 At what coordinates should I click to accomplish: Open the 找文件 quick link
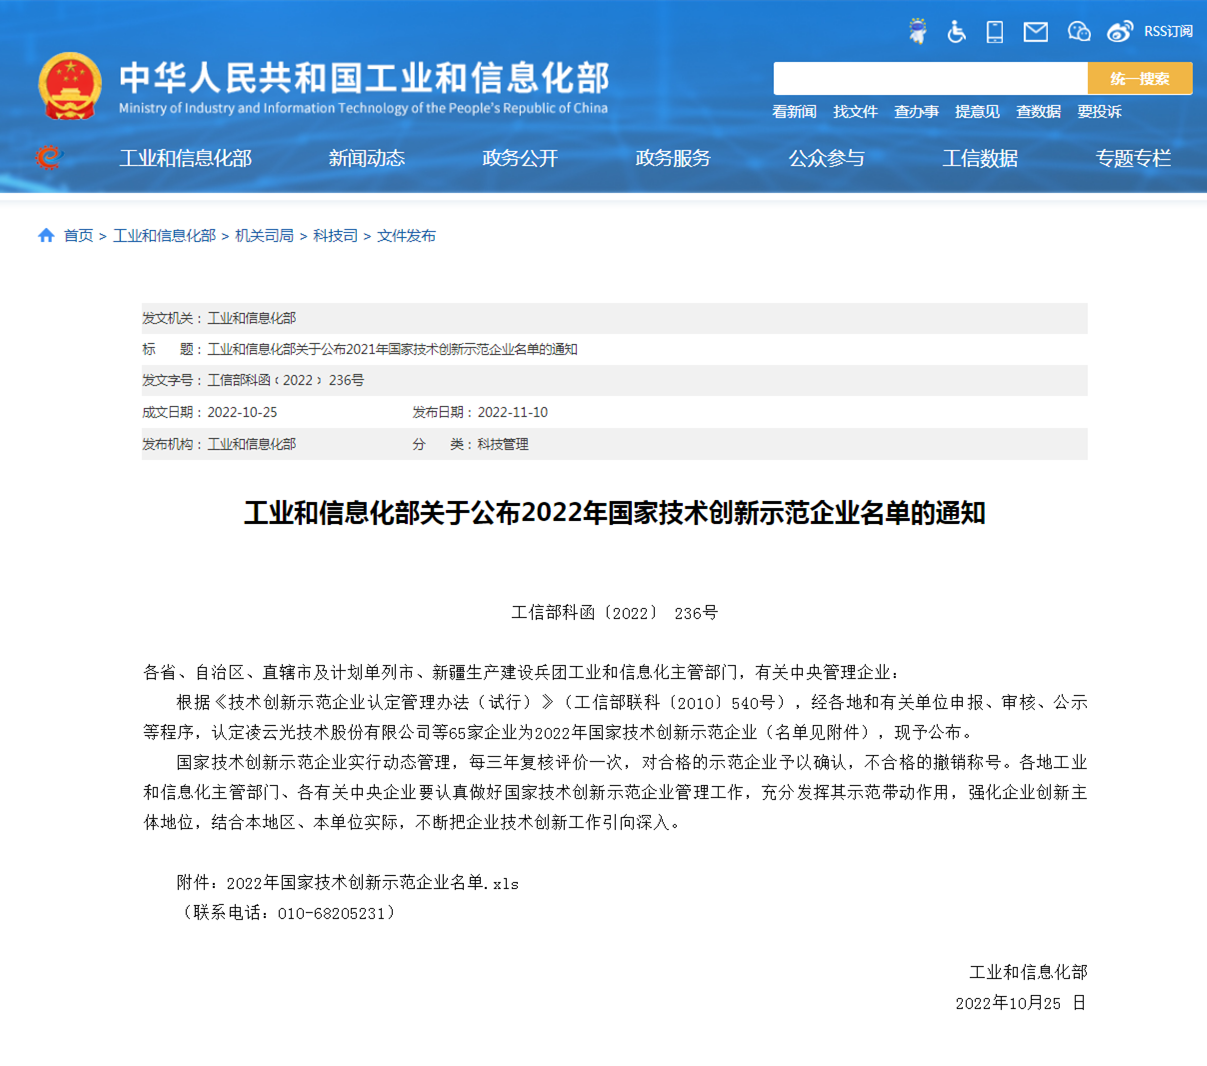(855, 112)
